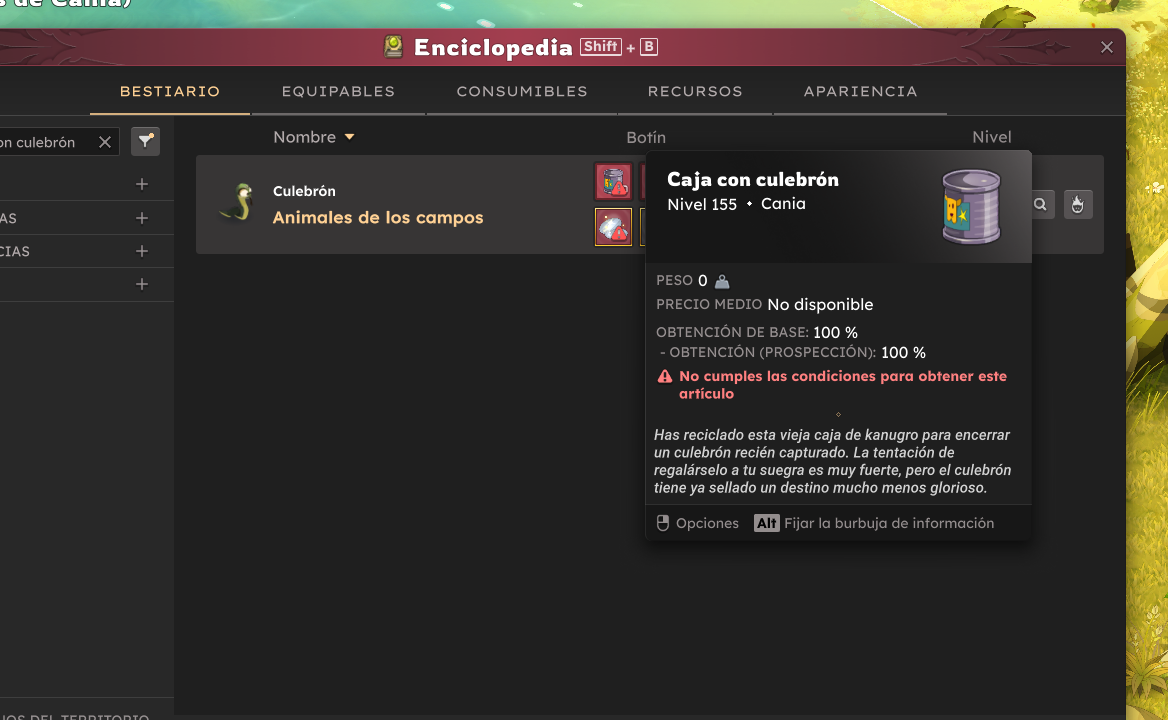
Task: Switch to the EQUIPABLES tab
Action: tap(338, 92)
